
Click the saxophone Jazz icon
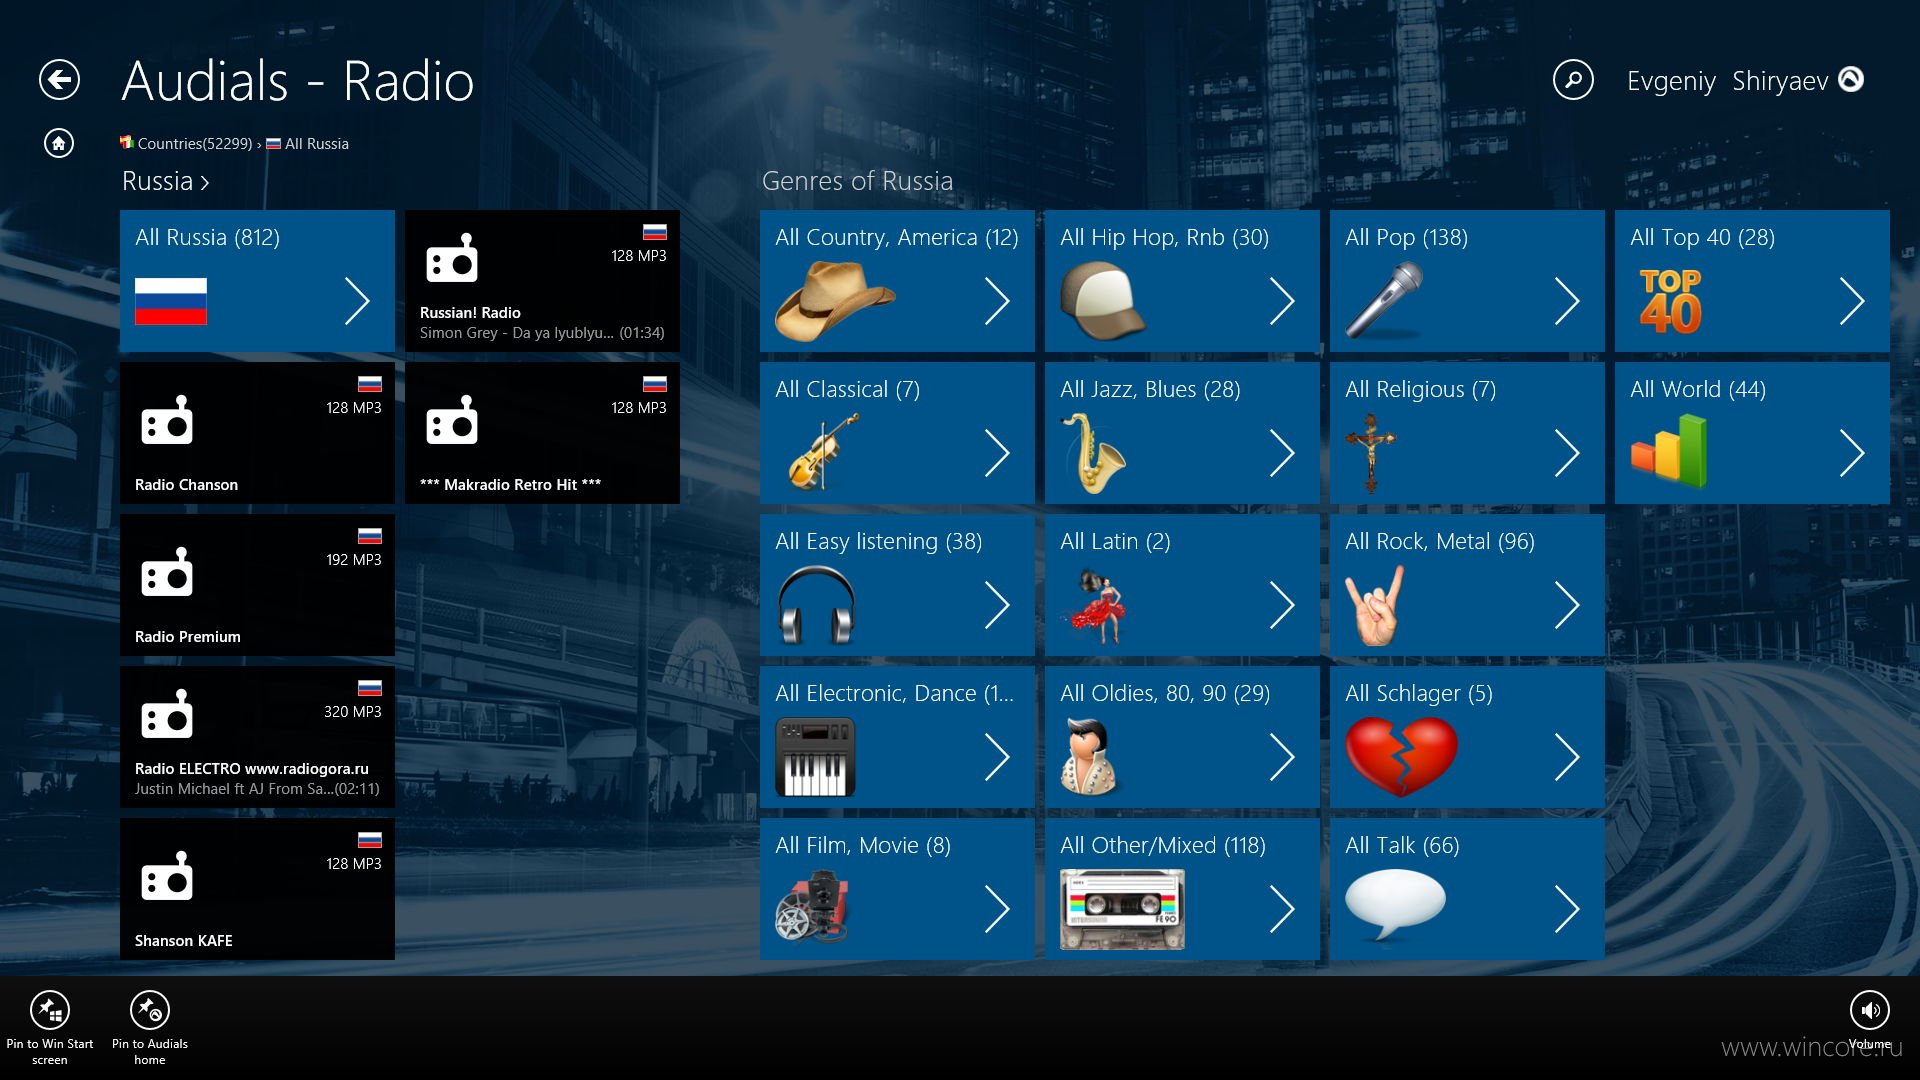pyautogui.click(x=1092, y=453)
